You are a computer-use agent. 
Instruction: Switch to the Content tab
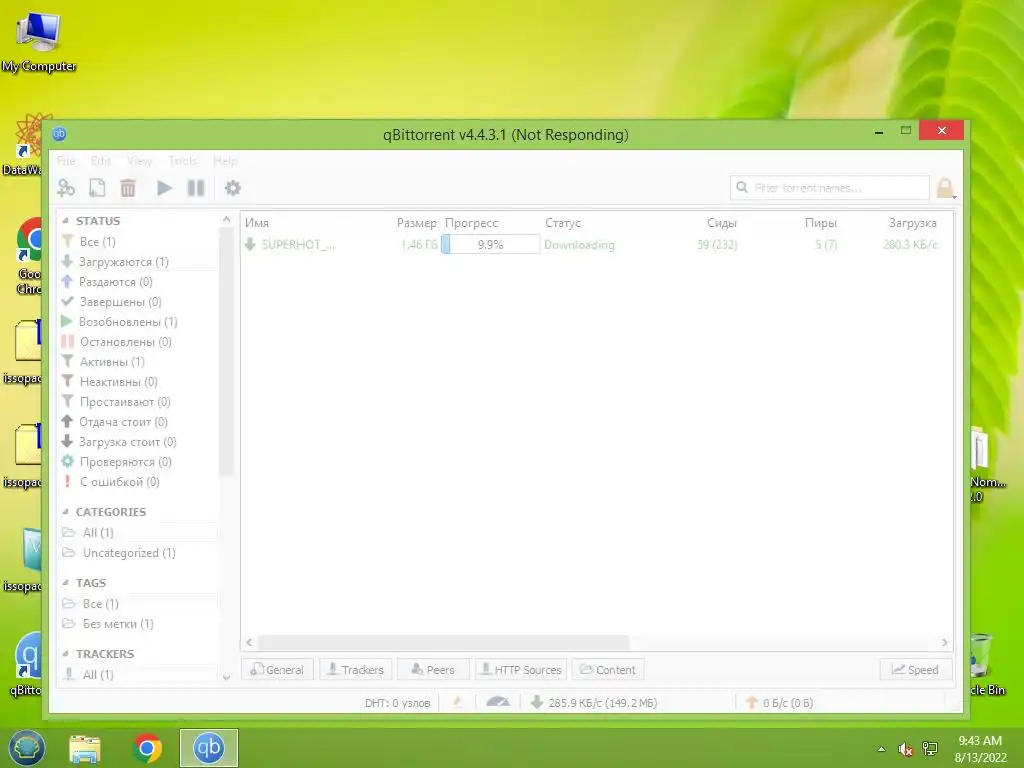pos(608,669)
